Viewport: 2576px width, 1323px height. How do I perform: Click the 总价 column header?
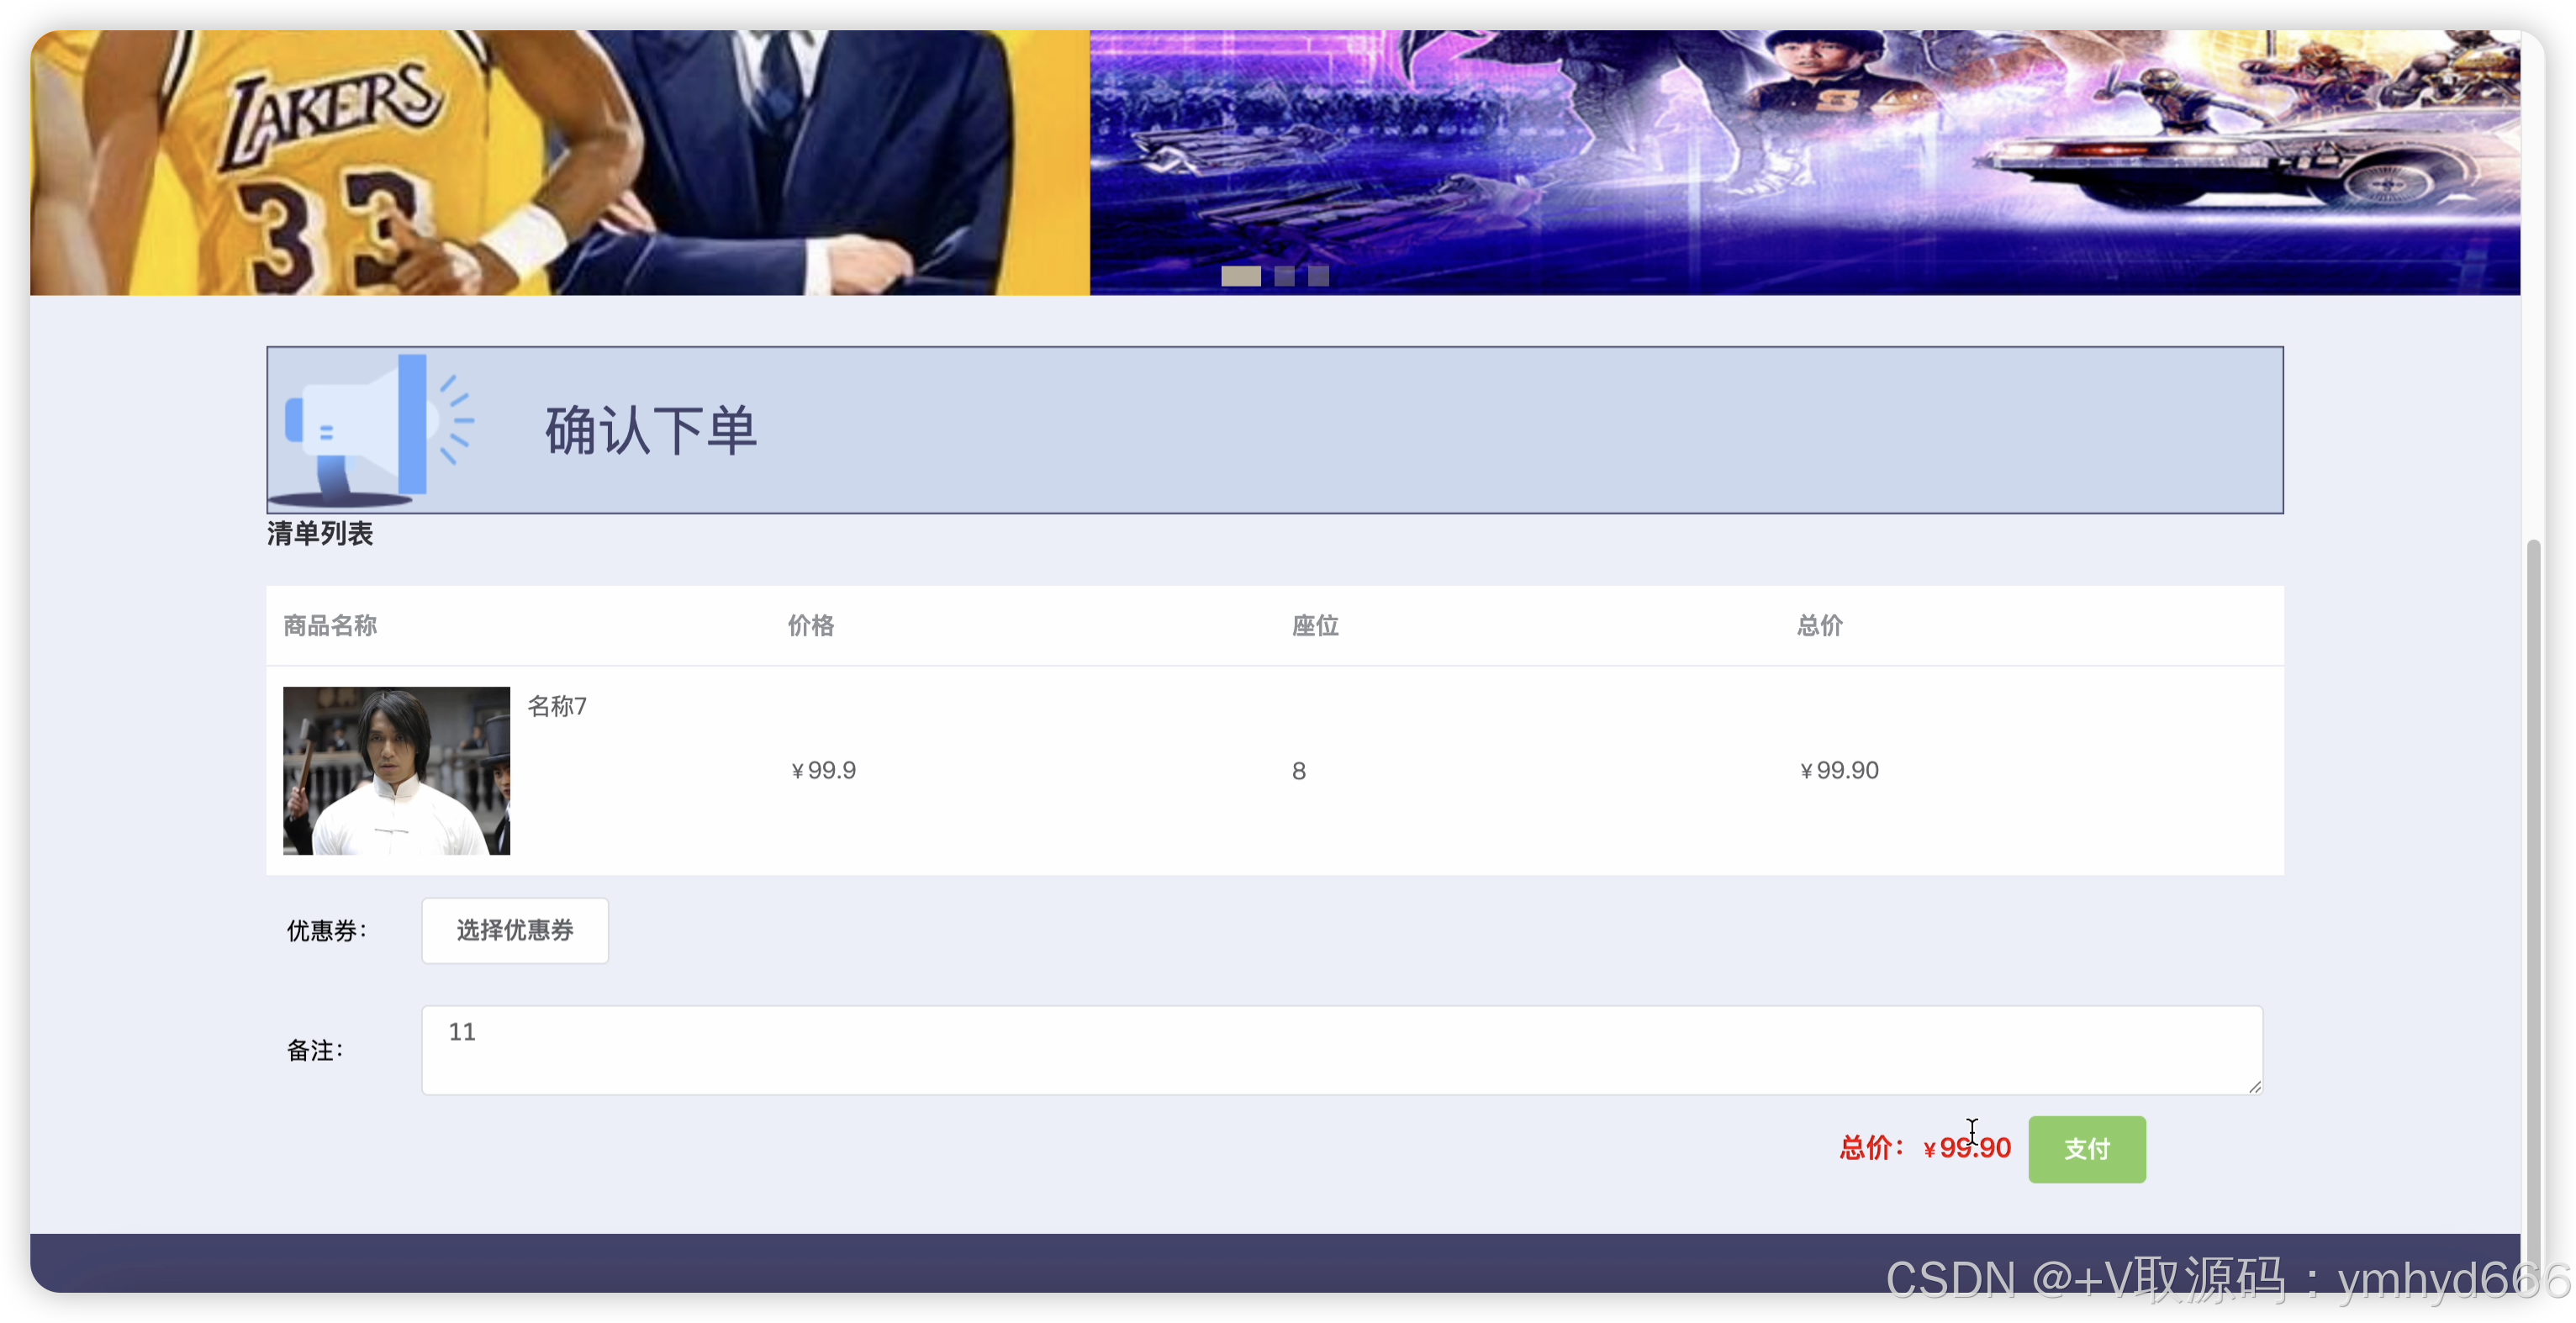(1819, 626)
